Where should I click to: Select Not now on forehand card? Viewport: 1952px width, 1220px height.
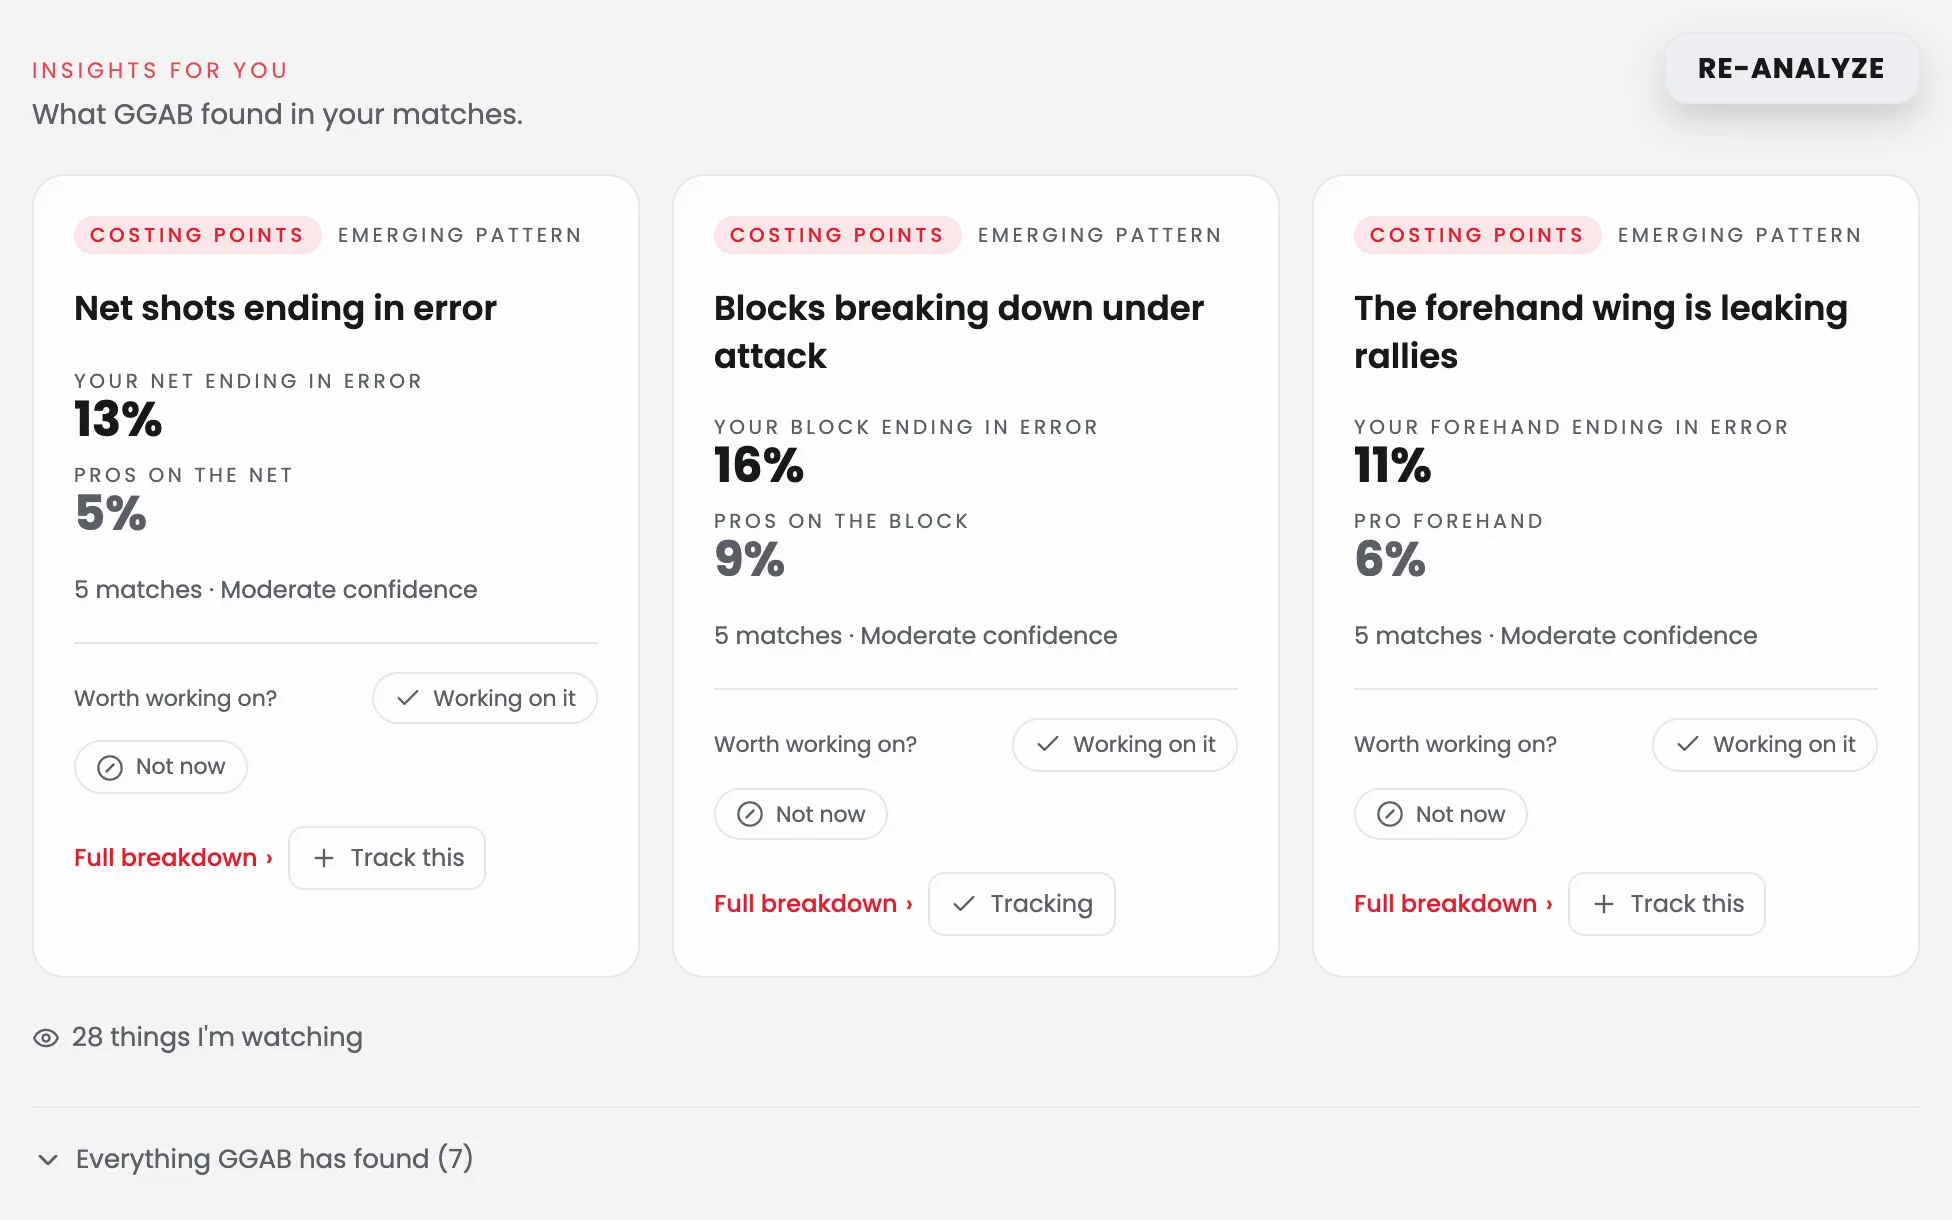tap(1441, 814)
